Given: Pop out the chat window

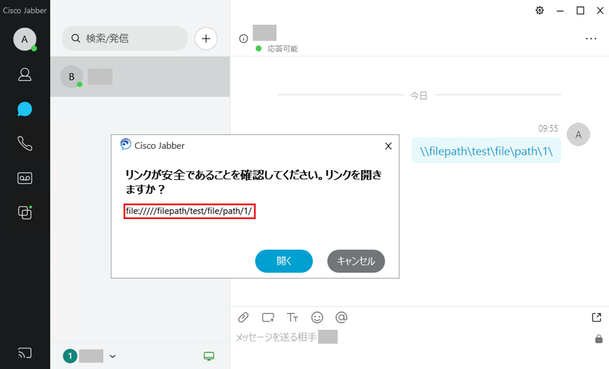Looking at the screenshot, I should tap(597, 317).
